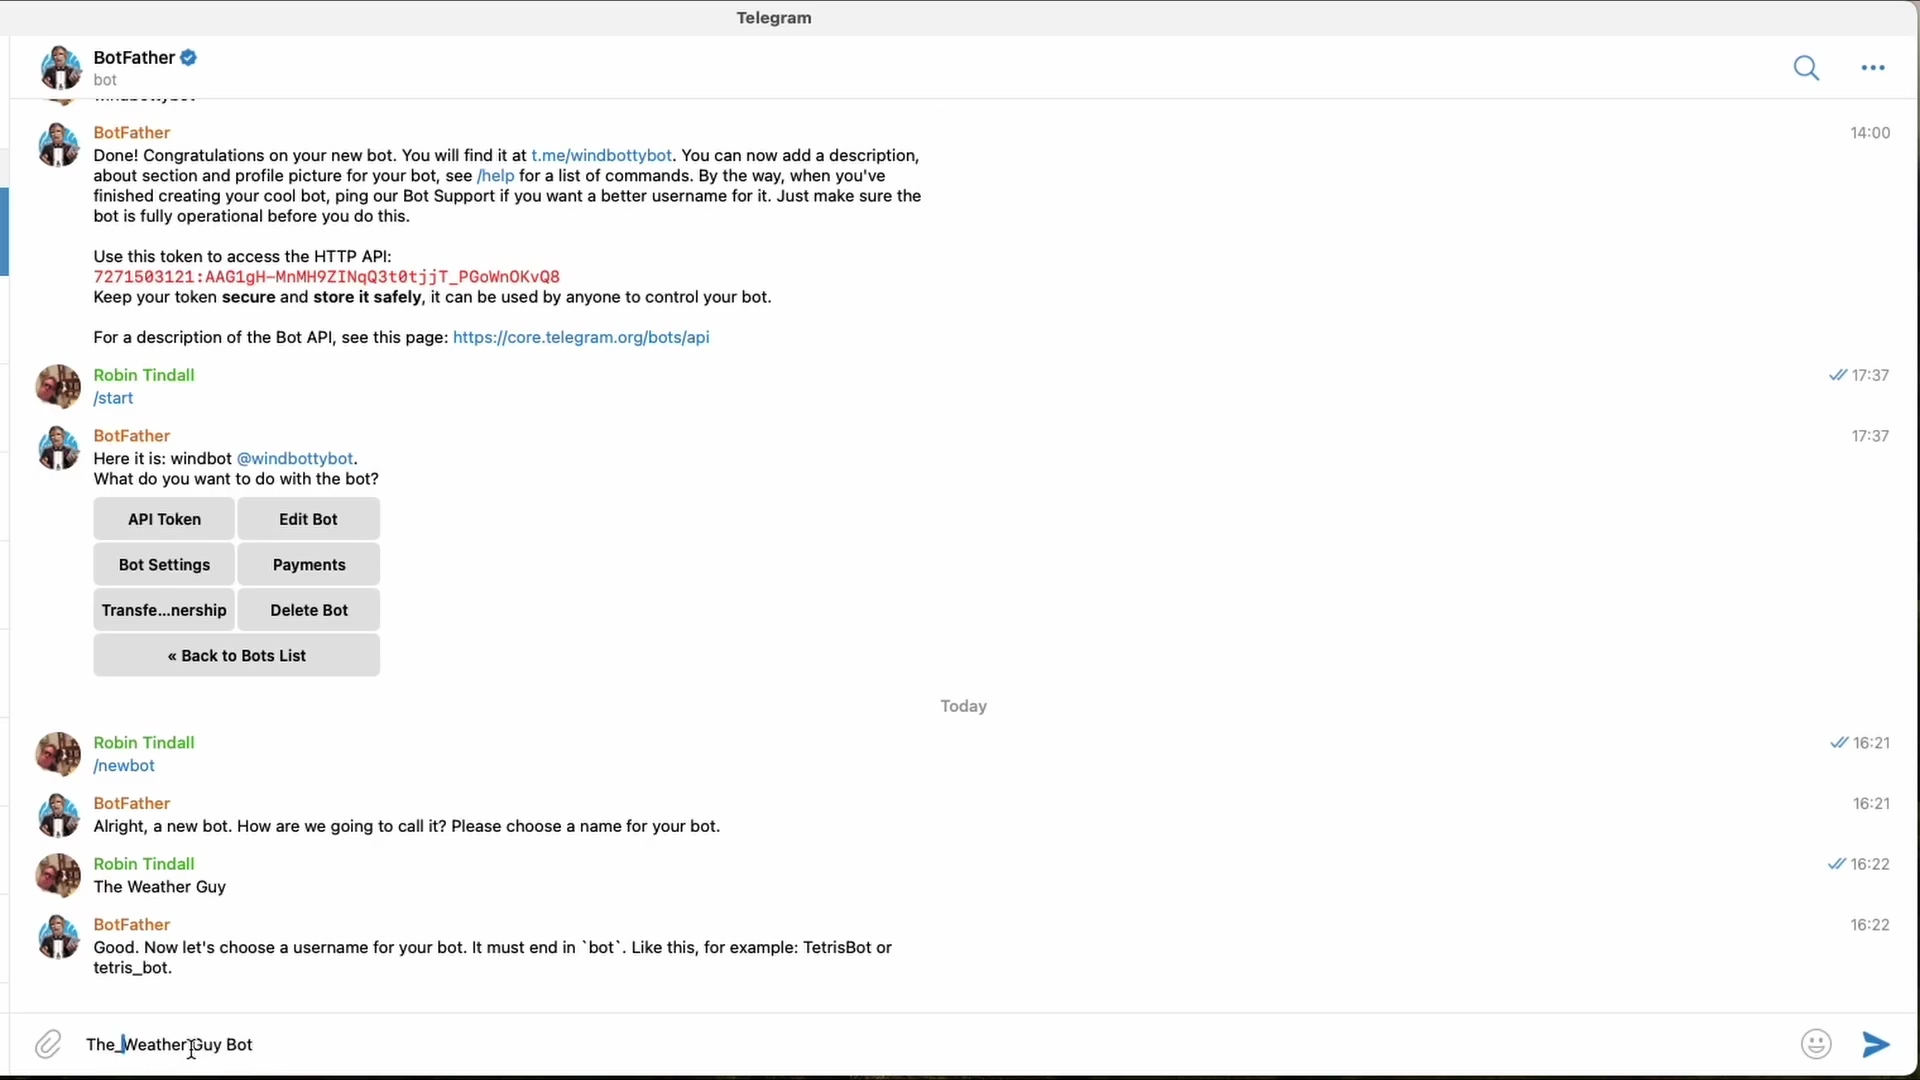This screenshot has width=1920, height=1080.
Task: Click the search magnifier icon in chat header
Action: [1806, 68]
